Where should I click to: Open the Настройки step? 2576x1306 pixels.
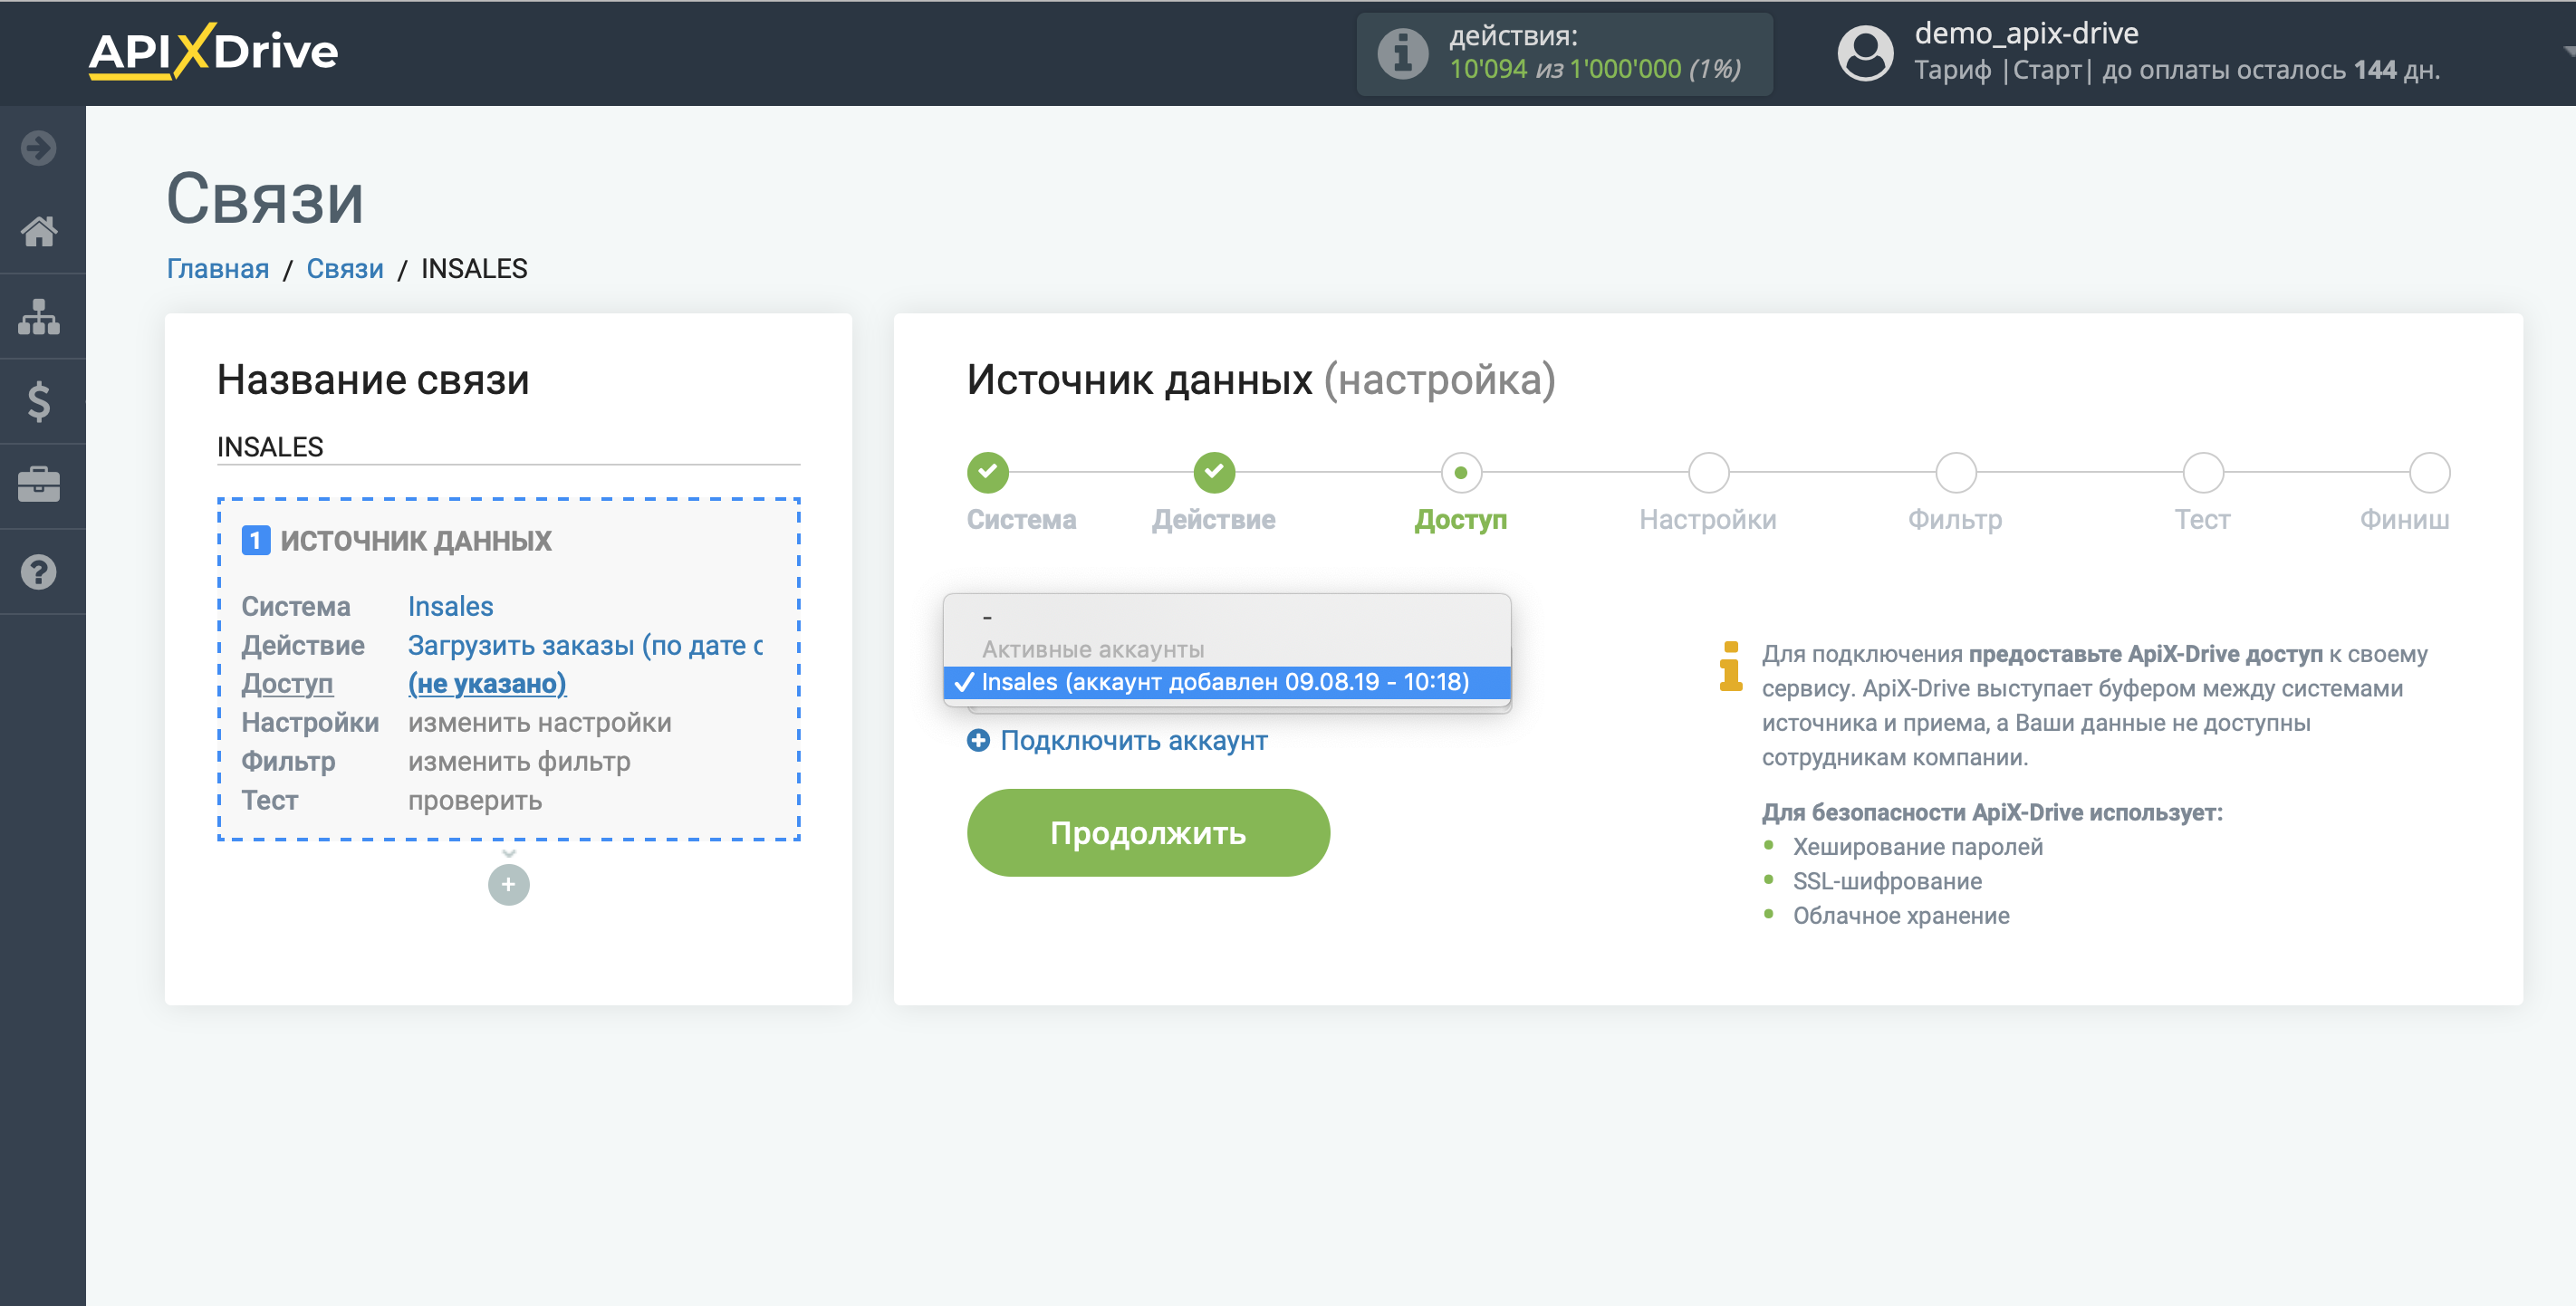point(1708,473)
